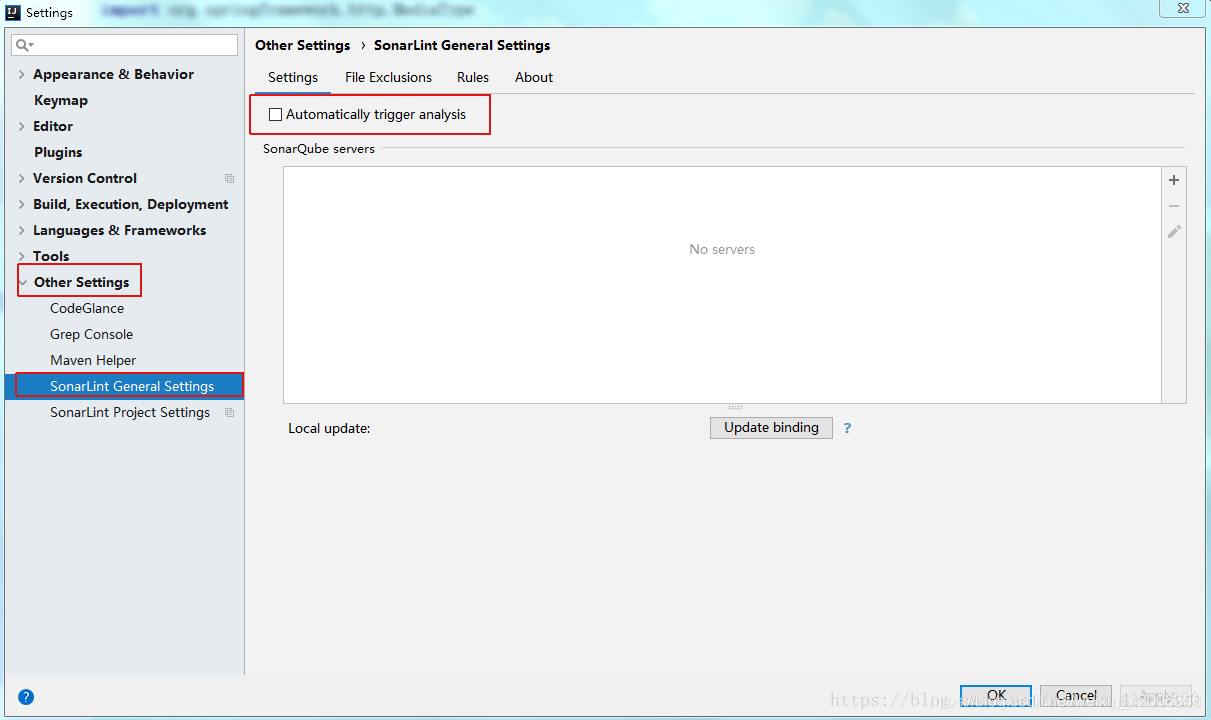1211x720 pixels.
Task: Click the "No servers" placeholder text
Action: 722,250
